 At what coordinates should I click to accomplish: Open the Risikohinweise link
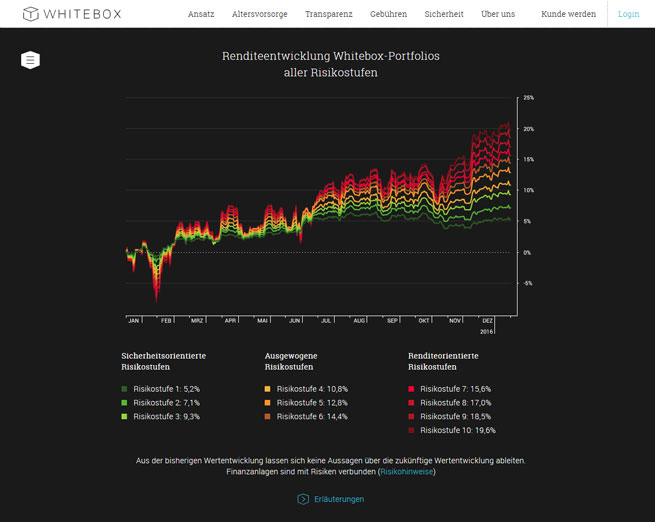[406, 471]
